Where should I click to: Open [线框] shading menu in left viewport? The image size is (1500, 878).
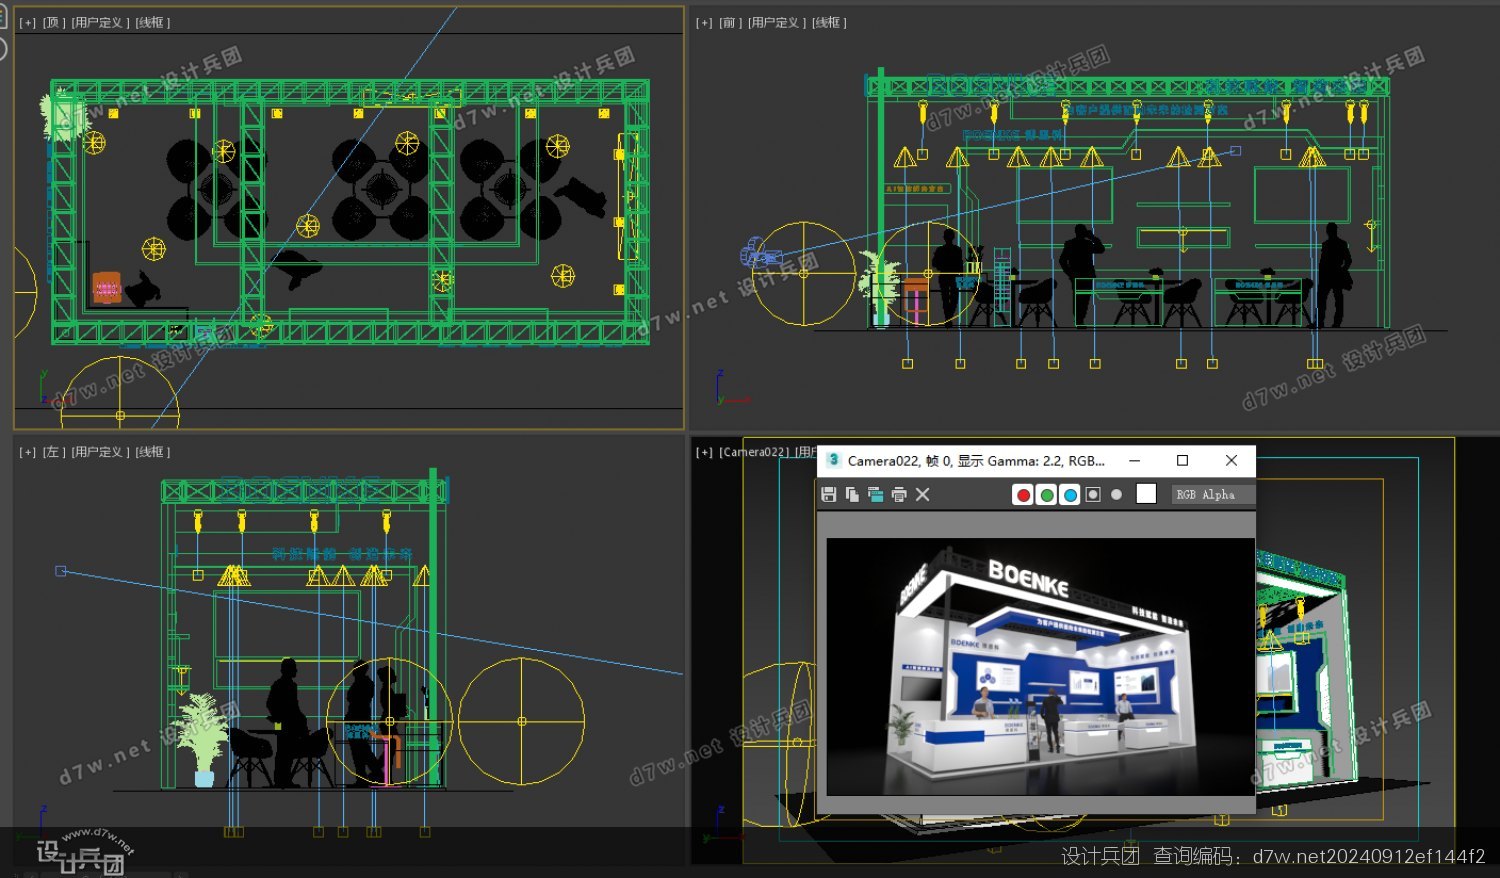153,452
